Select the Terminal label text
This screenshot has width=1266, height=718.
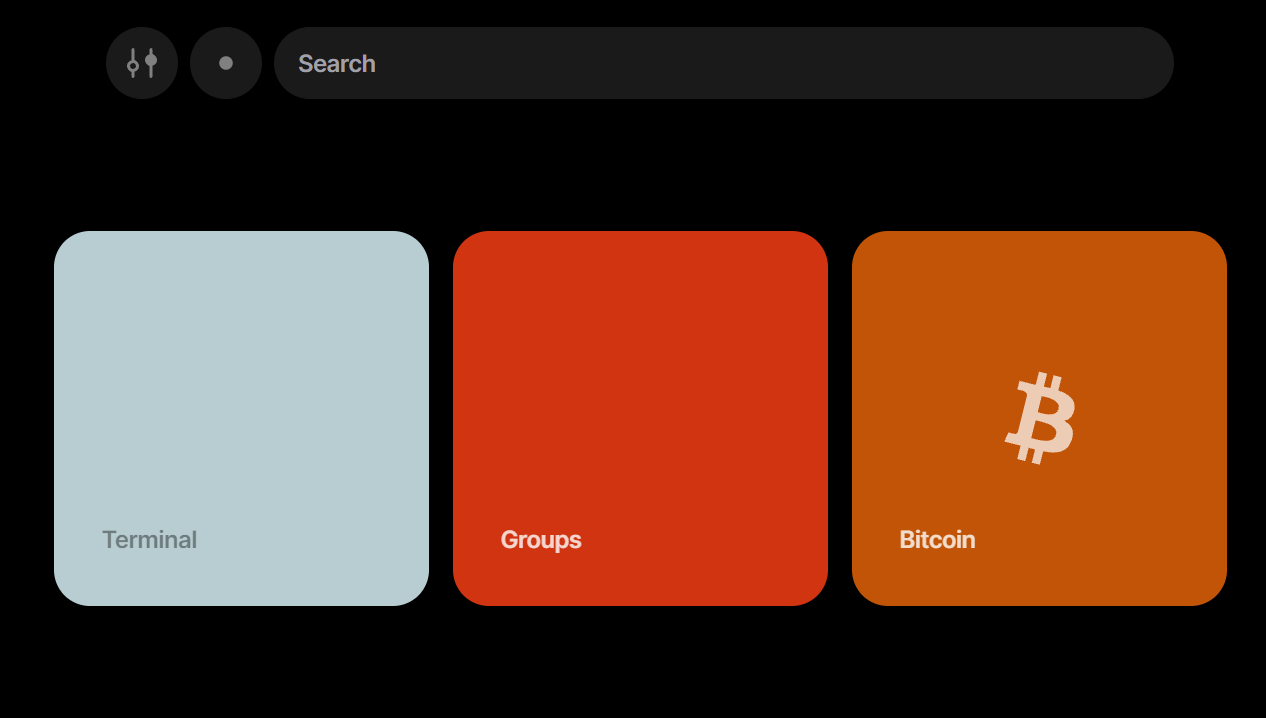pyautogui.click(x=149, y=539)
